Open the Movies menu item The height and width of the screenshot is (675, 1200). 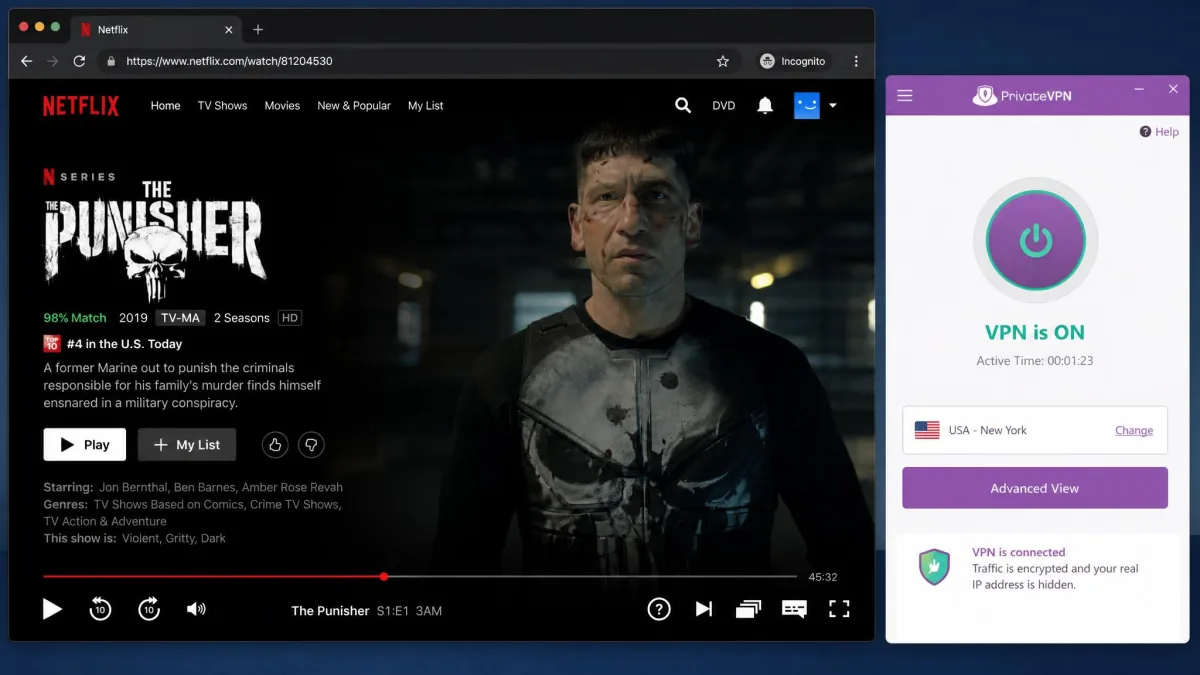point(282,105)
